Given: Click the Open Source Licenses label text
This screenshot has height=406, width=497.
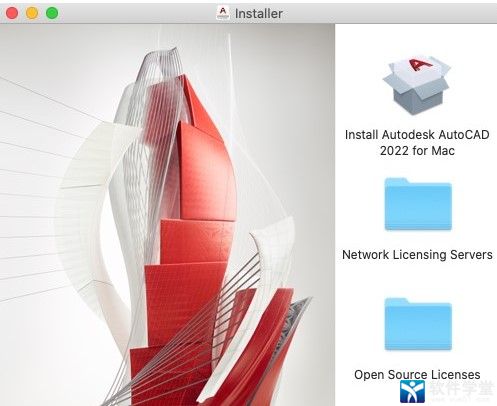Looking at the screenshot, I should pos(417,375).
